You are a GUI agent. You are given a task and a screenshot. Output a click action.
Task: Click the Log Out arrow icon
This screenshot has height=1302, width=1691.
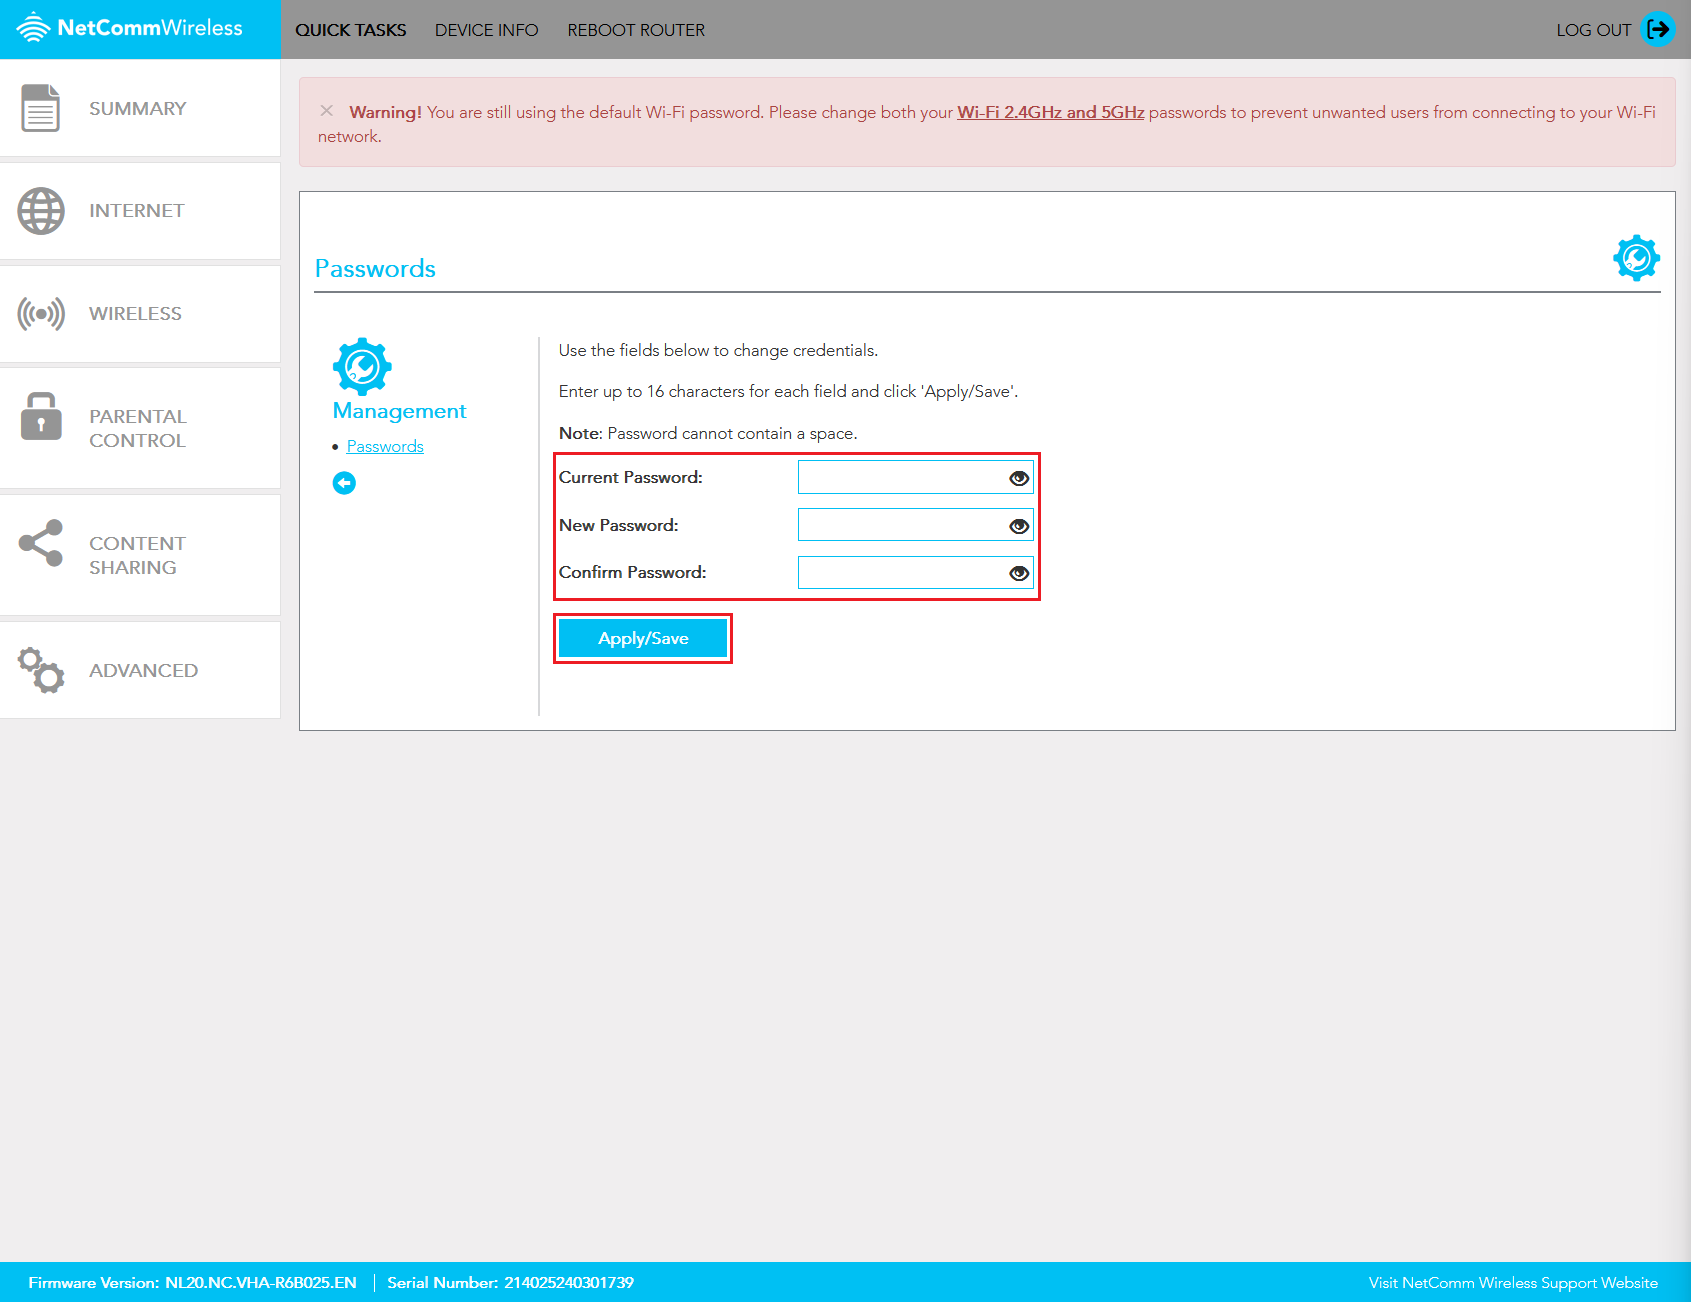coord(1657,29)
